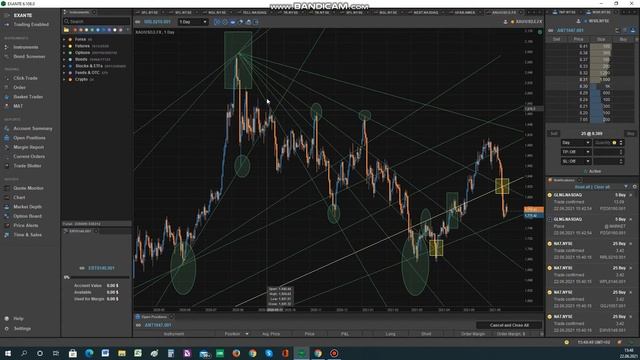The width and height of the screenshot is (640, 360).
Task: Open Microsoft Edge from the taskbar
Action: coord(89,353)
